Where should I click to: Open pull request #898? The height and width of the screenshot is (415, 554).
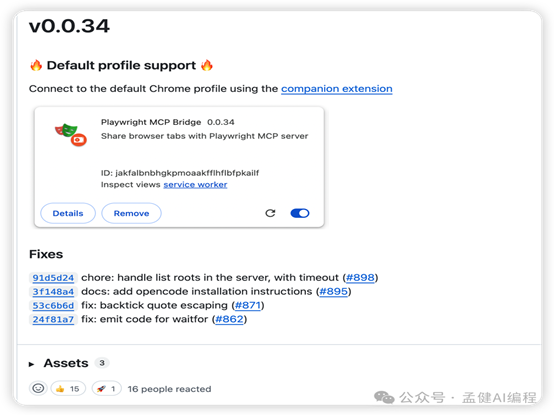coord(360,278)
